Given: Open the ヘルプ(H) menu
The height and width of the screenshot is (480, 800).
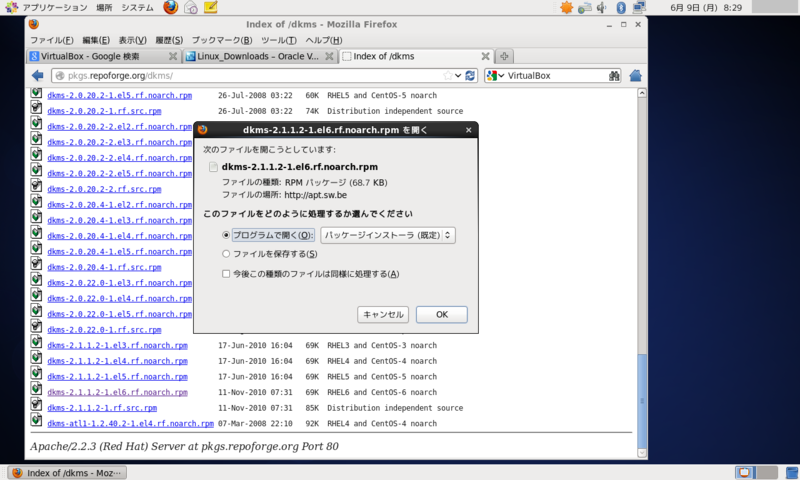Looking at the screenshot, I should click(324, 40).
